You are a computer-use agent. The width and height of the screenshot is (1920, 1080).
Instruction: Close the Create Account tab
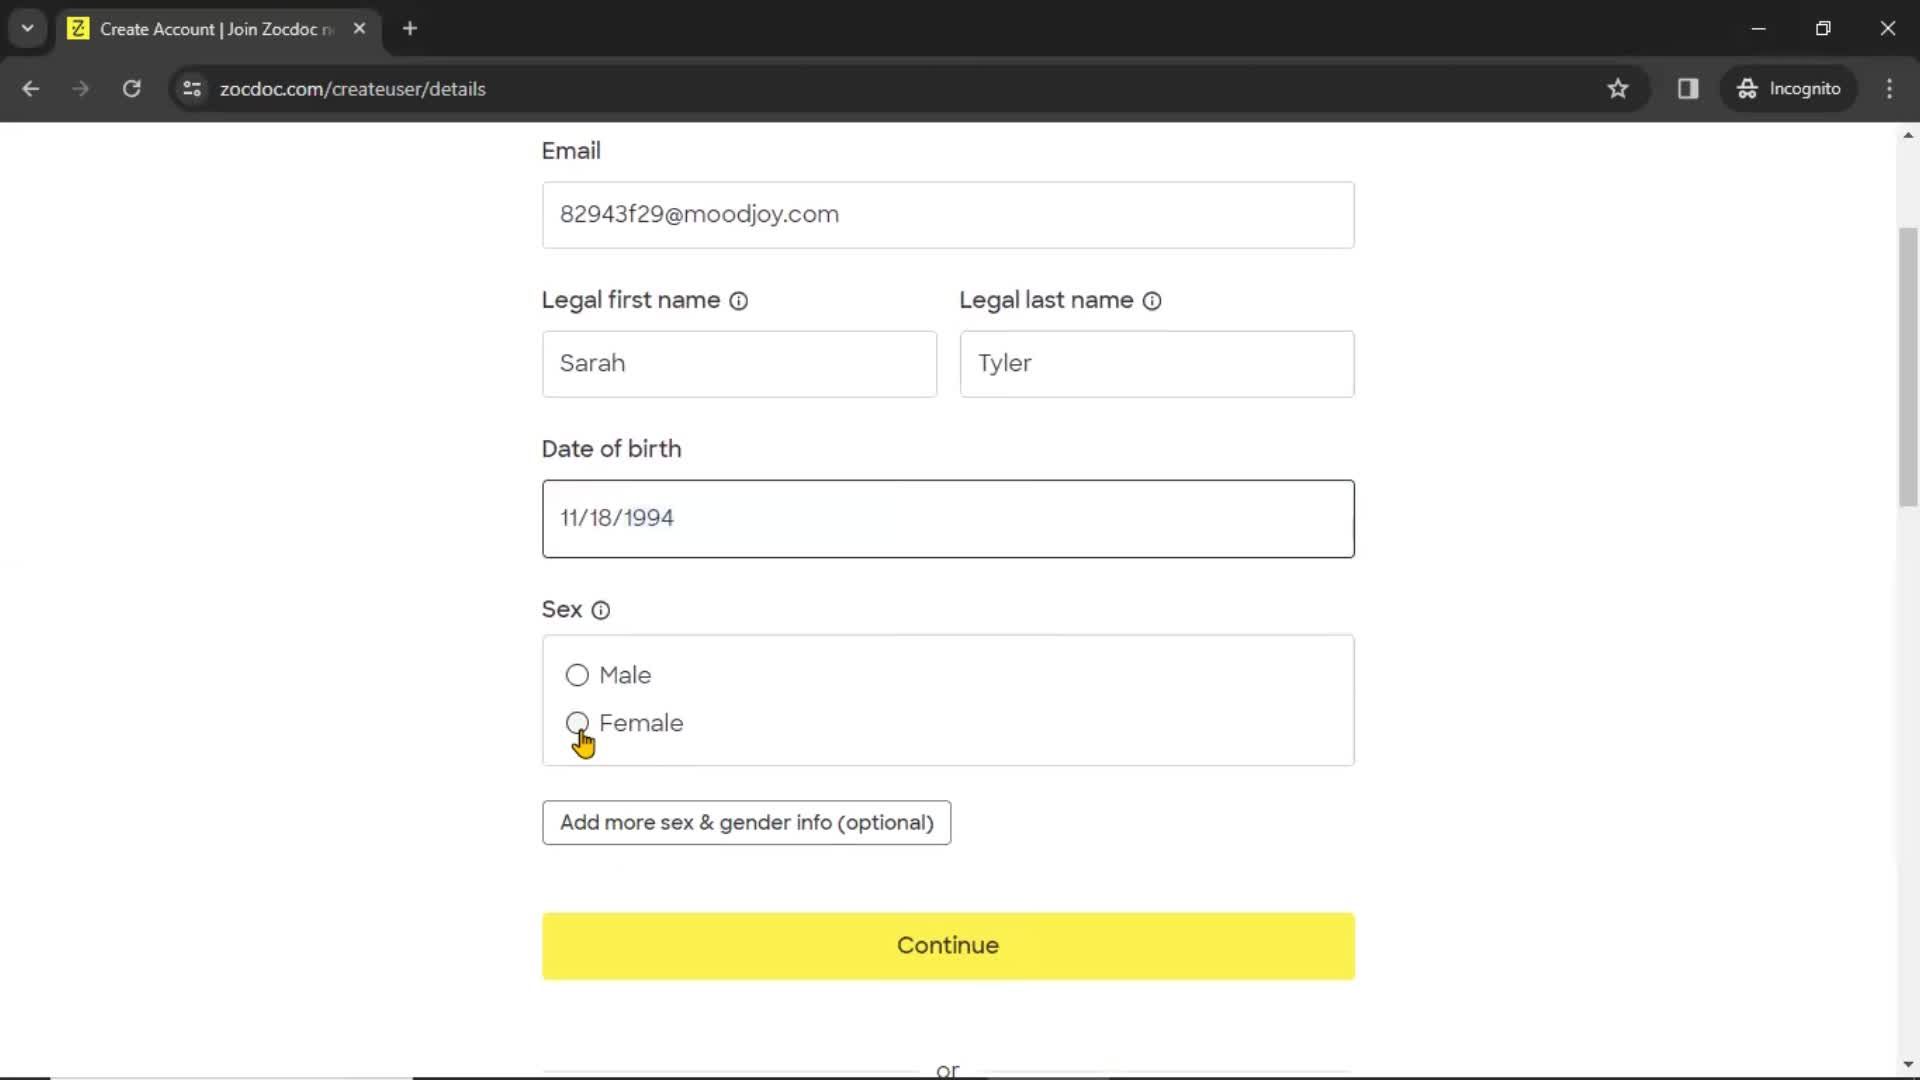click(359, 28)
